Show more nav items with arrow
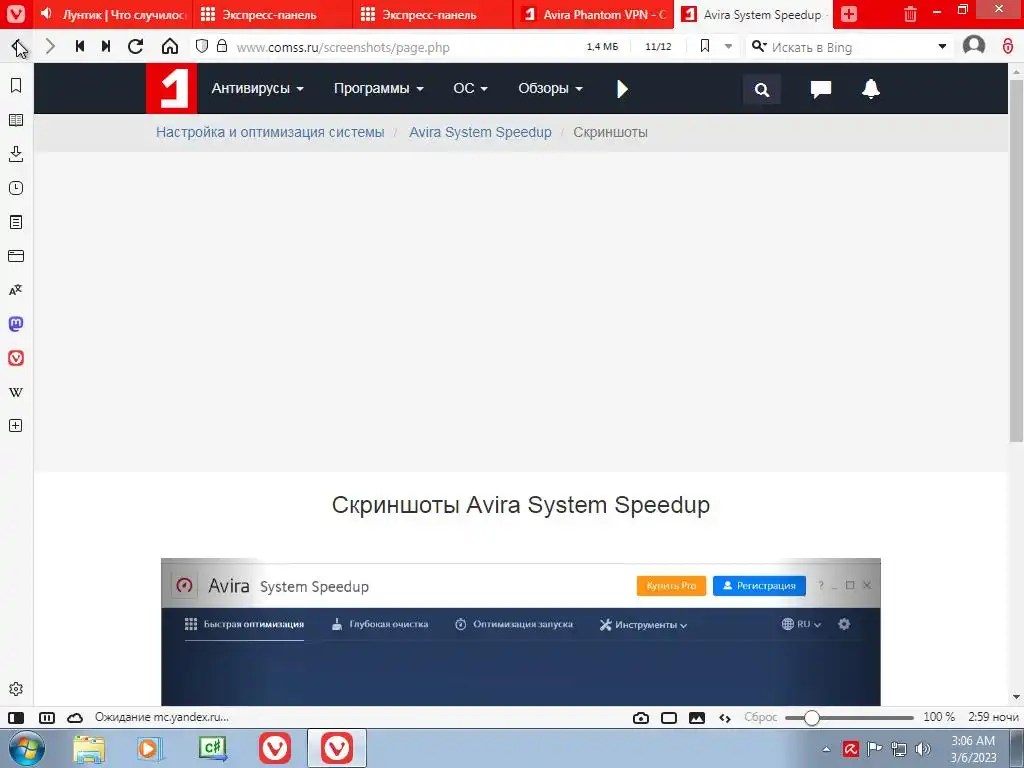 (x=622, y=89)
